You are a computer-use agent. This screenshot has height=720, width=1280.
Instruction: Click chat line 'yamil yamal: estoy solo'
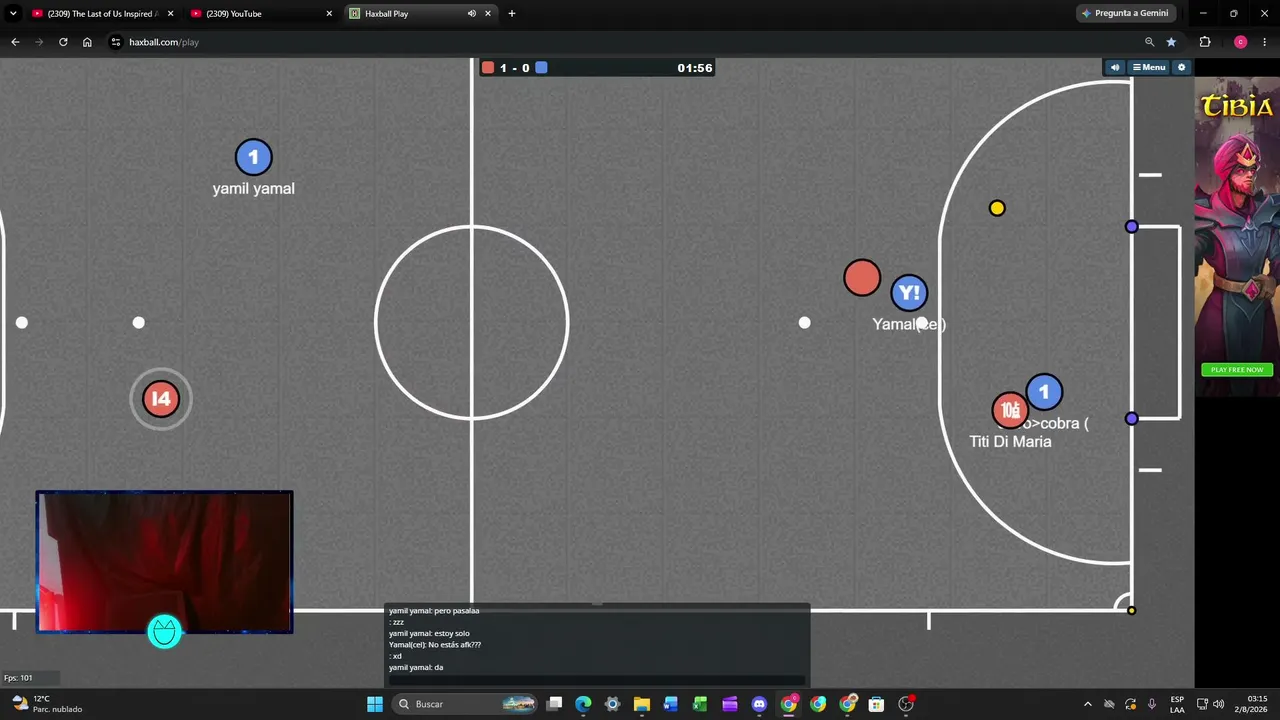429,633
